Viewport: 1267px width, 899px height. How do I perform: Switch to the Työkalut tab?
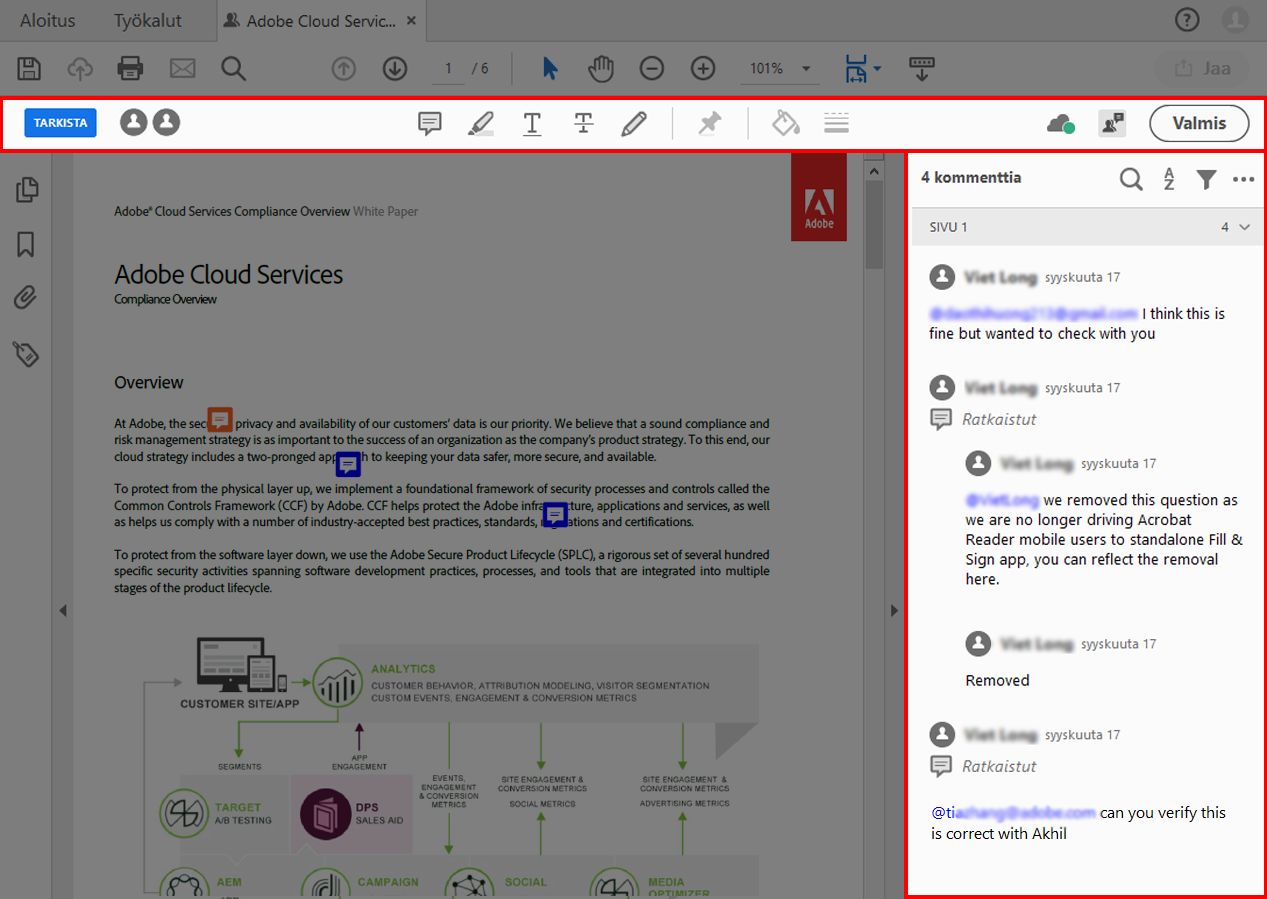[x=148, y=20]
